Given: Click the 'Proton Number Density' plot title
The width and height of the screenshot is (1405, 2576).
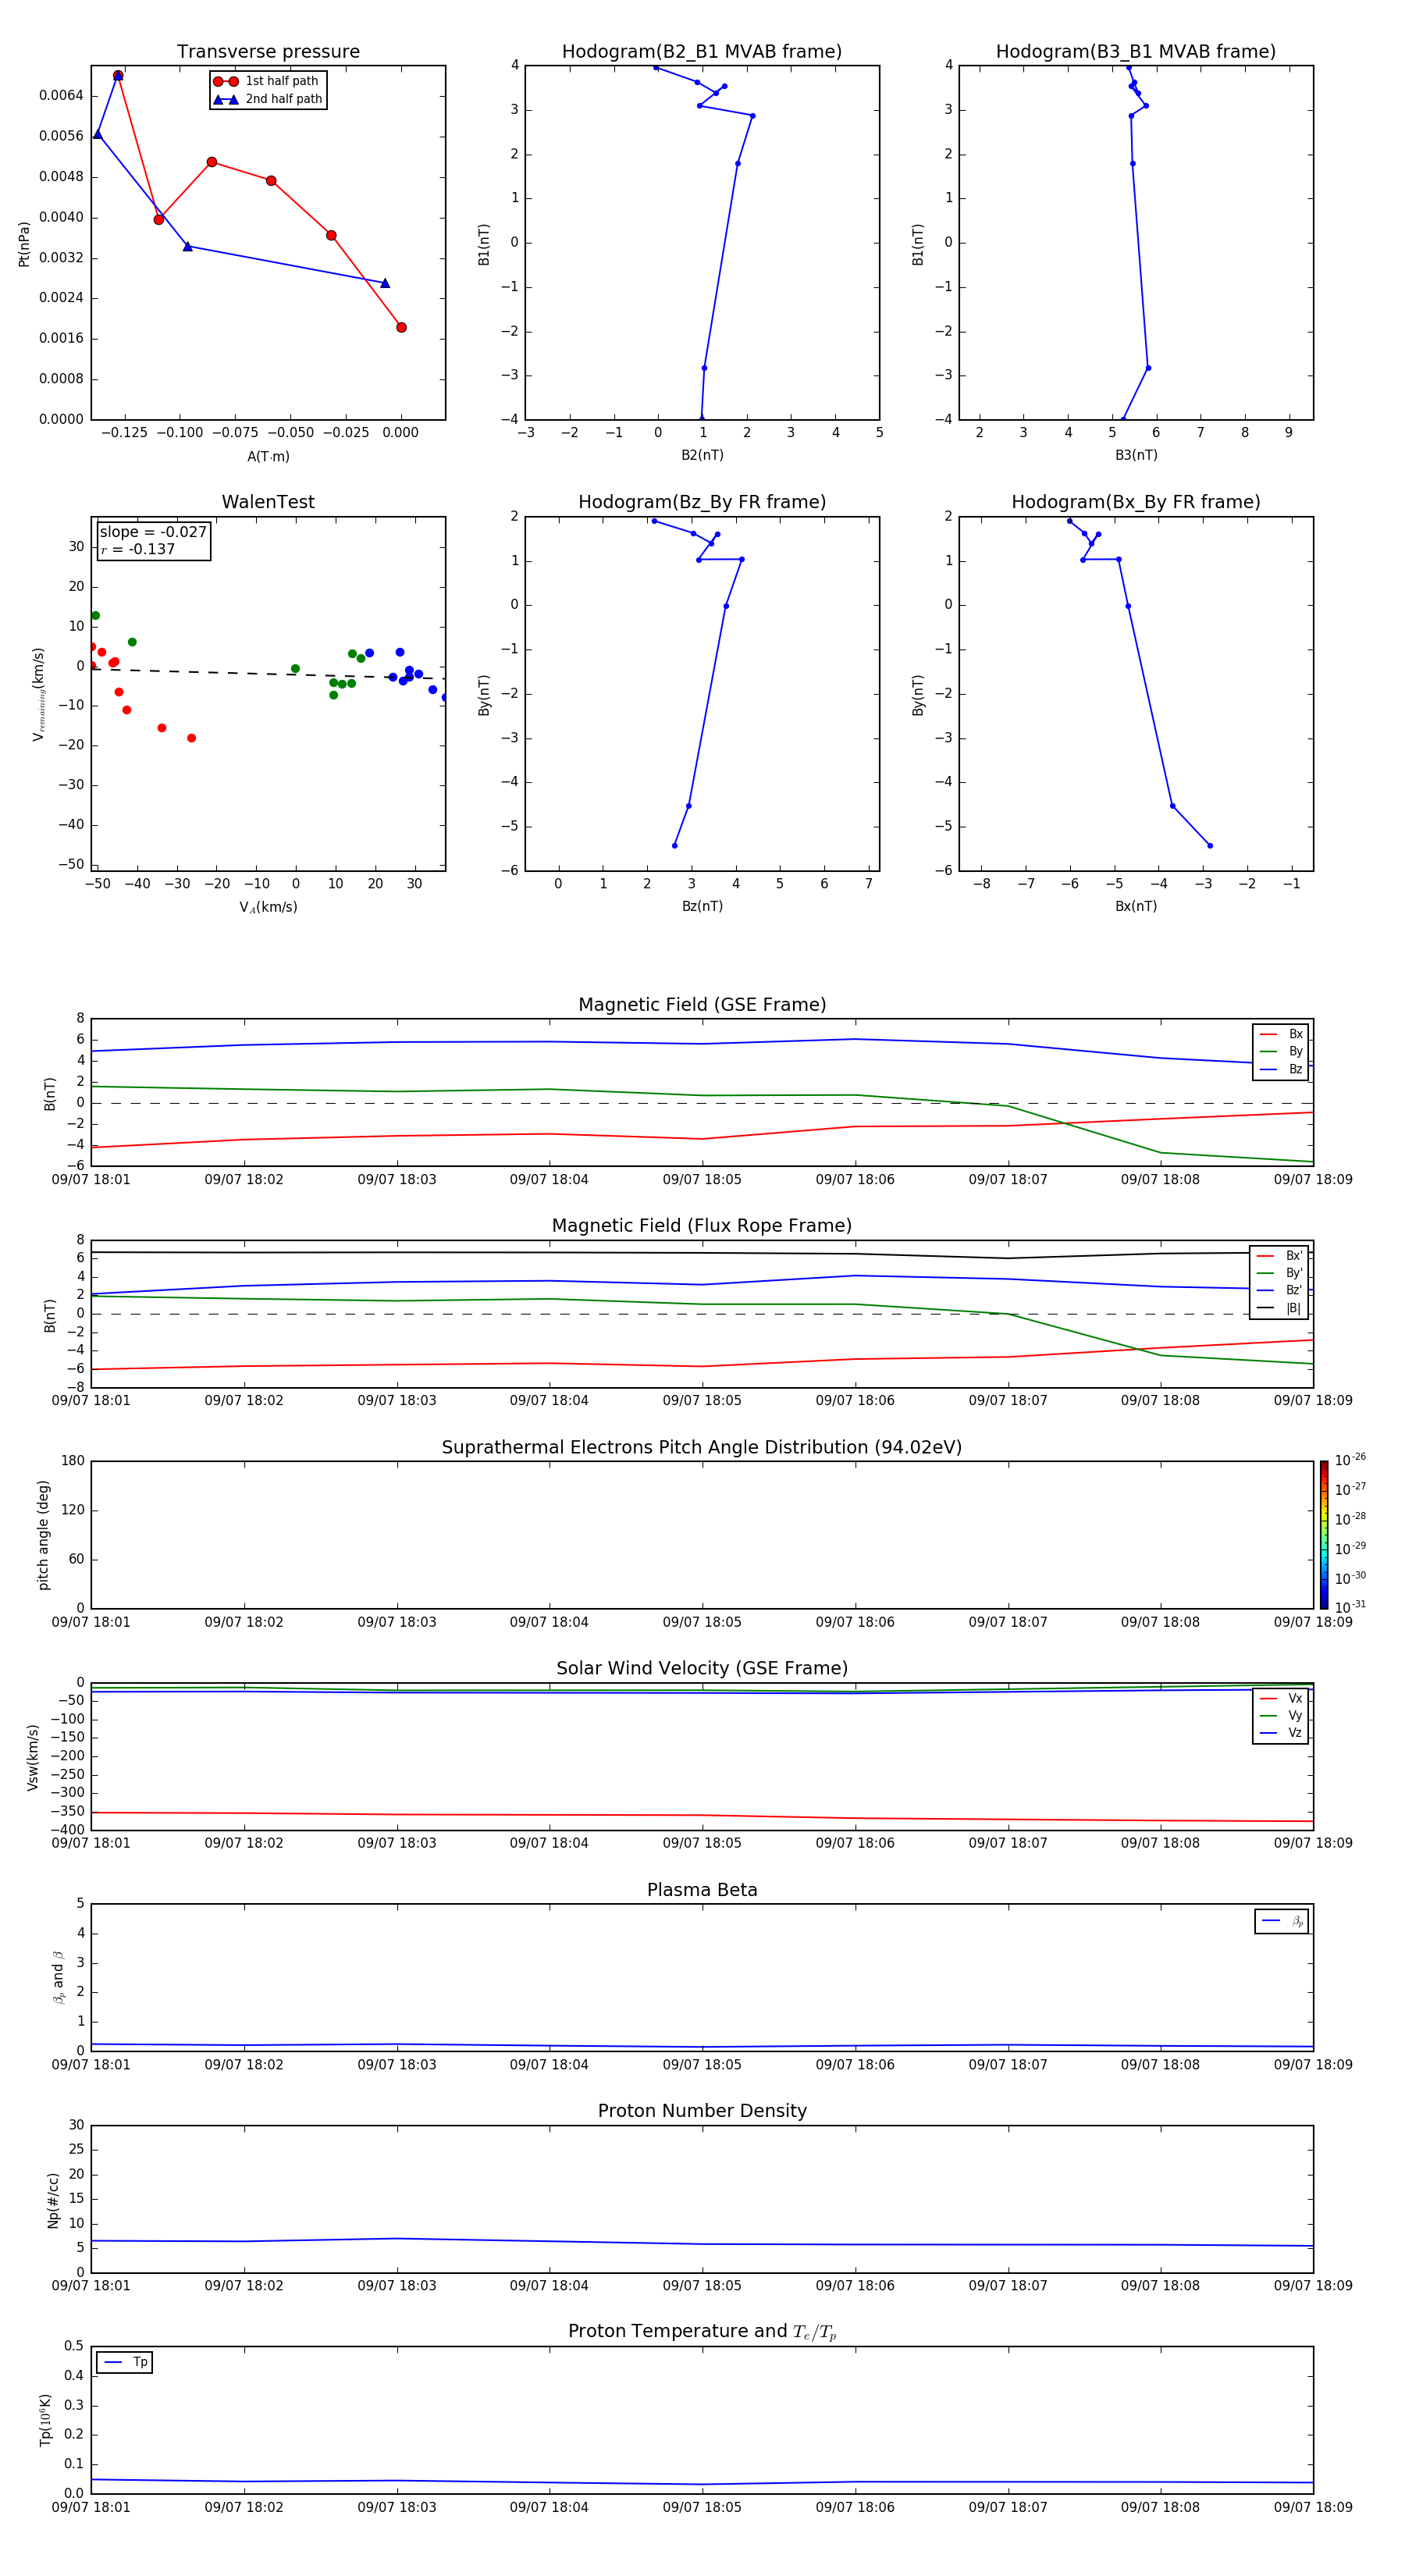Looking at the screenshot, I should pos(702,2111).
